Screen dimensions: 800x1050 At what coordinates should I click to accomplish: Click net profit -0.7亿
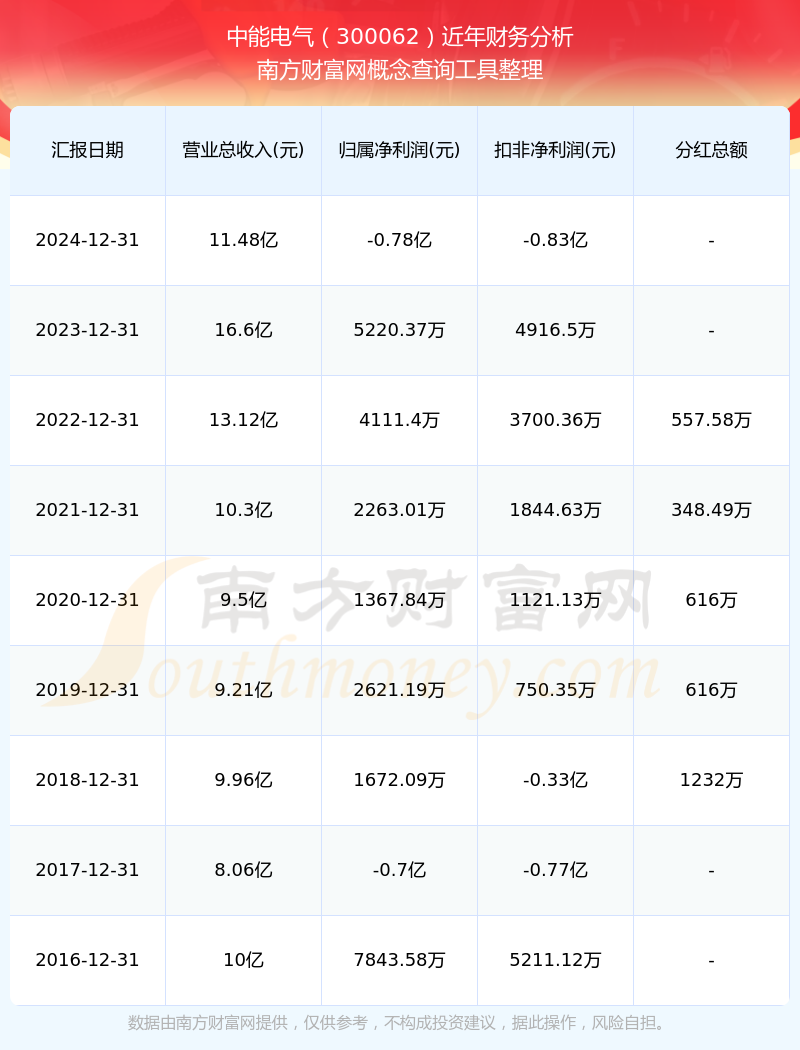point(400,870)
